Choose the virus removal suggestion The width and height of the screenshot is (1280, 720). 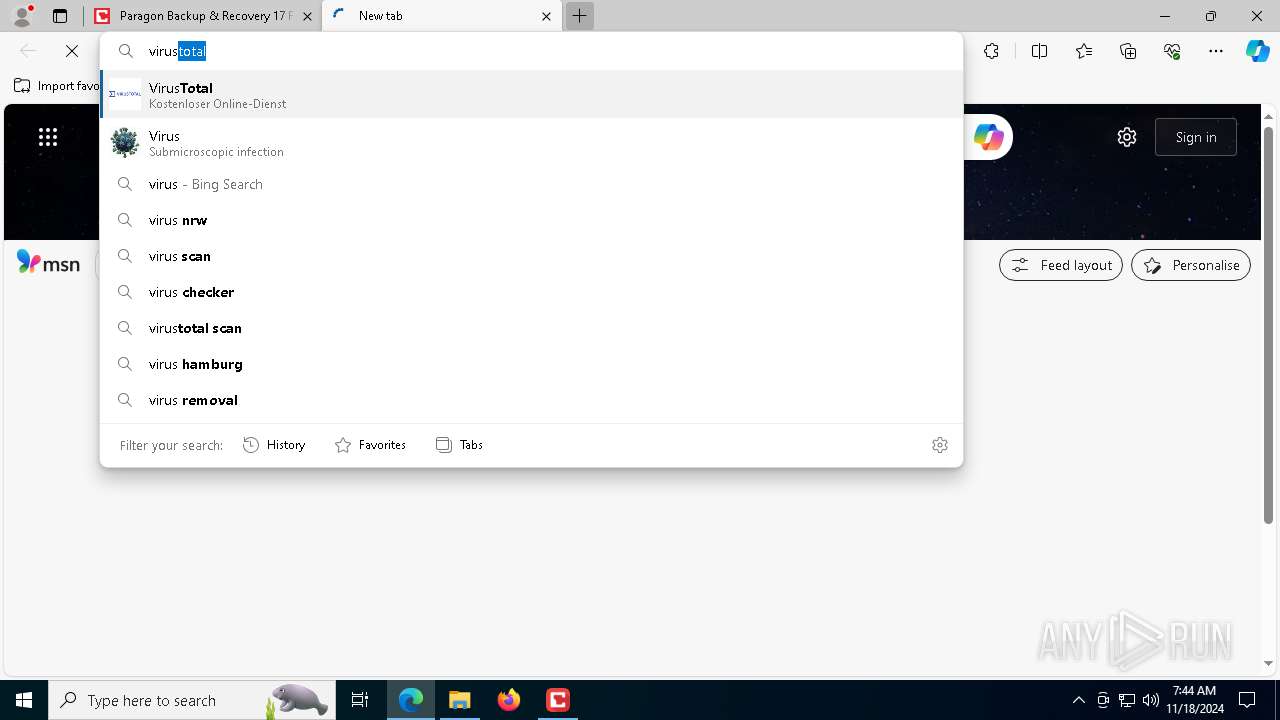pos(531,400)
